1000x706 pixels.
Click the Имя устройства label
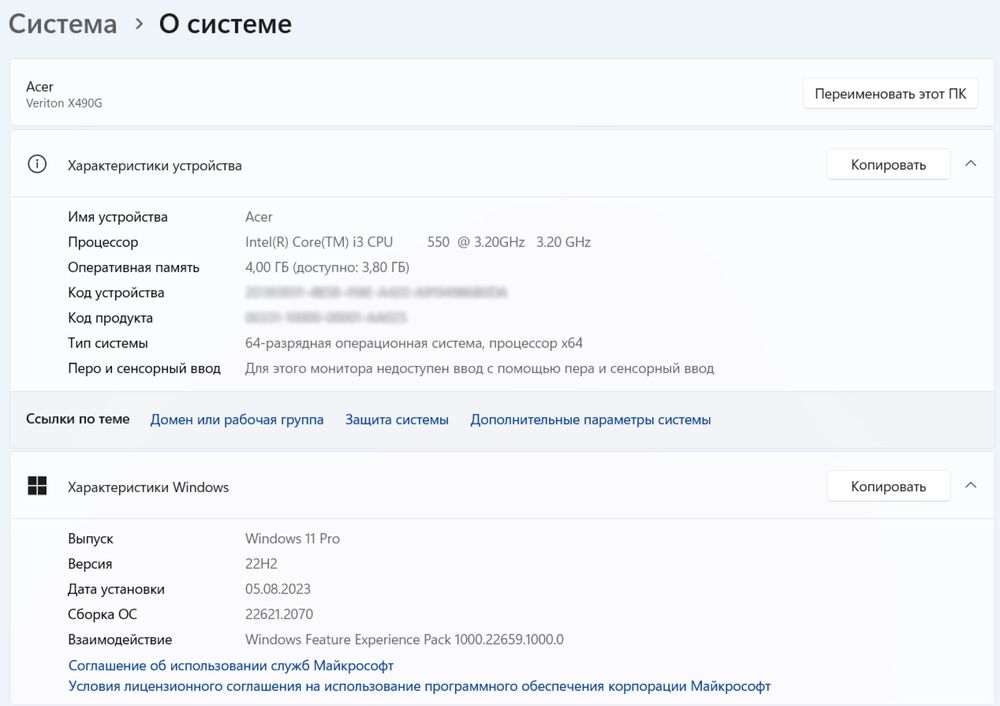pos(117,217)
